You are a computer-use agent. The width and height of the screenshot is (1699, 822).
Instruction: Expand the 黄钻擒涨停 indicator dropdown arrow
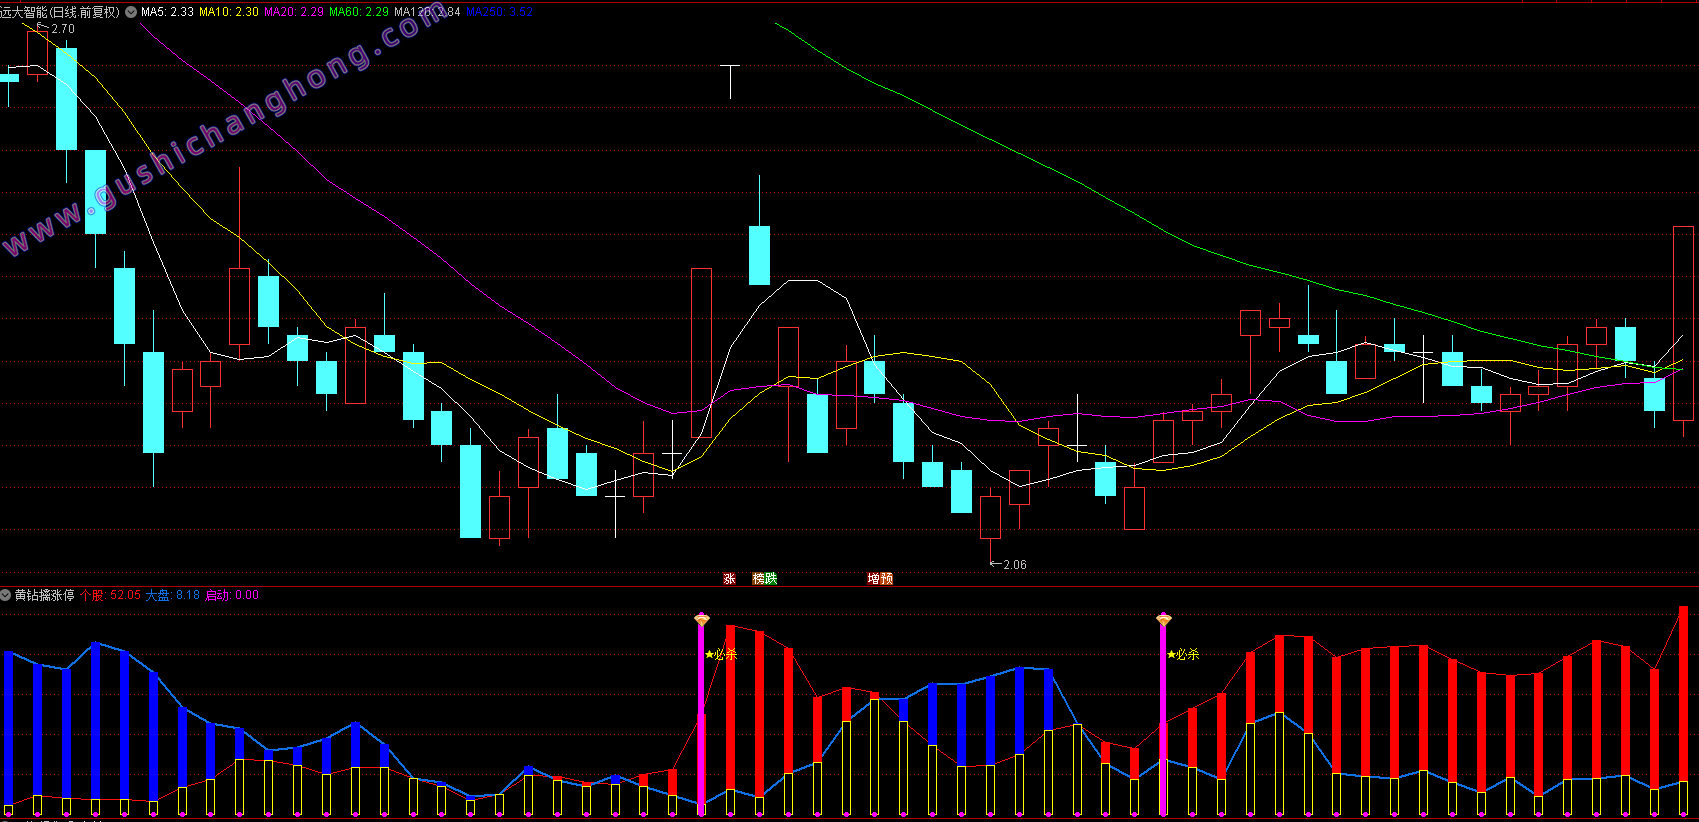coord(5,595)
